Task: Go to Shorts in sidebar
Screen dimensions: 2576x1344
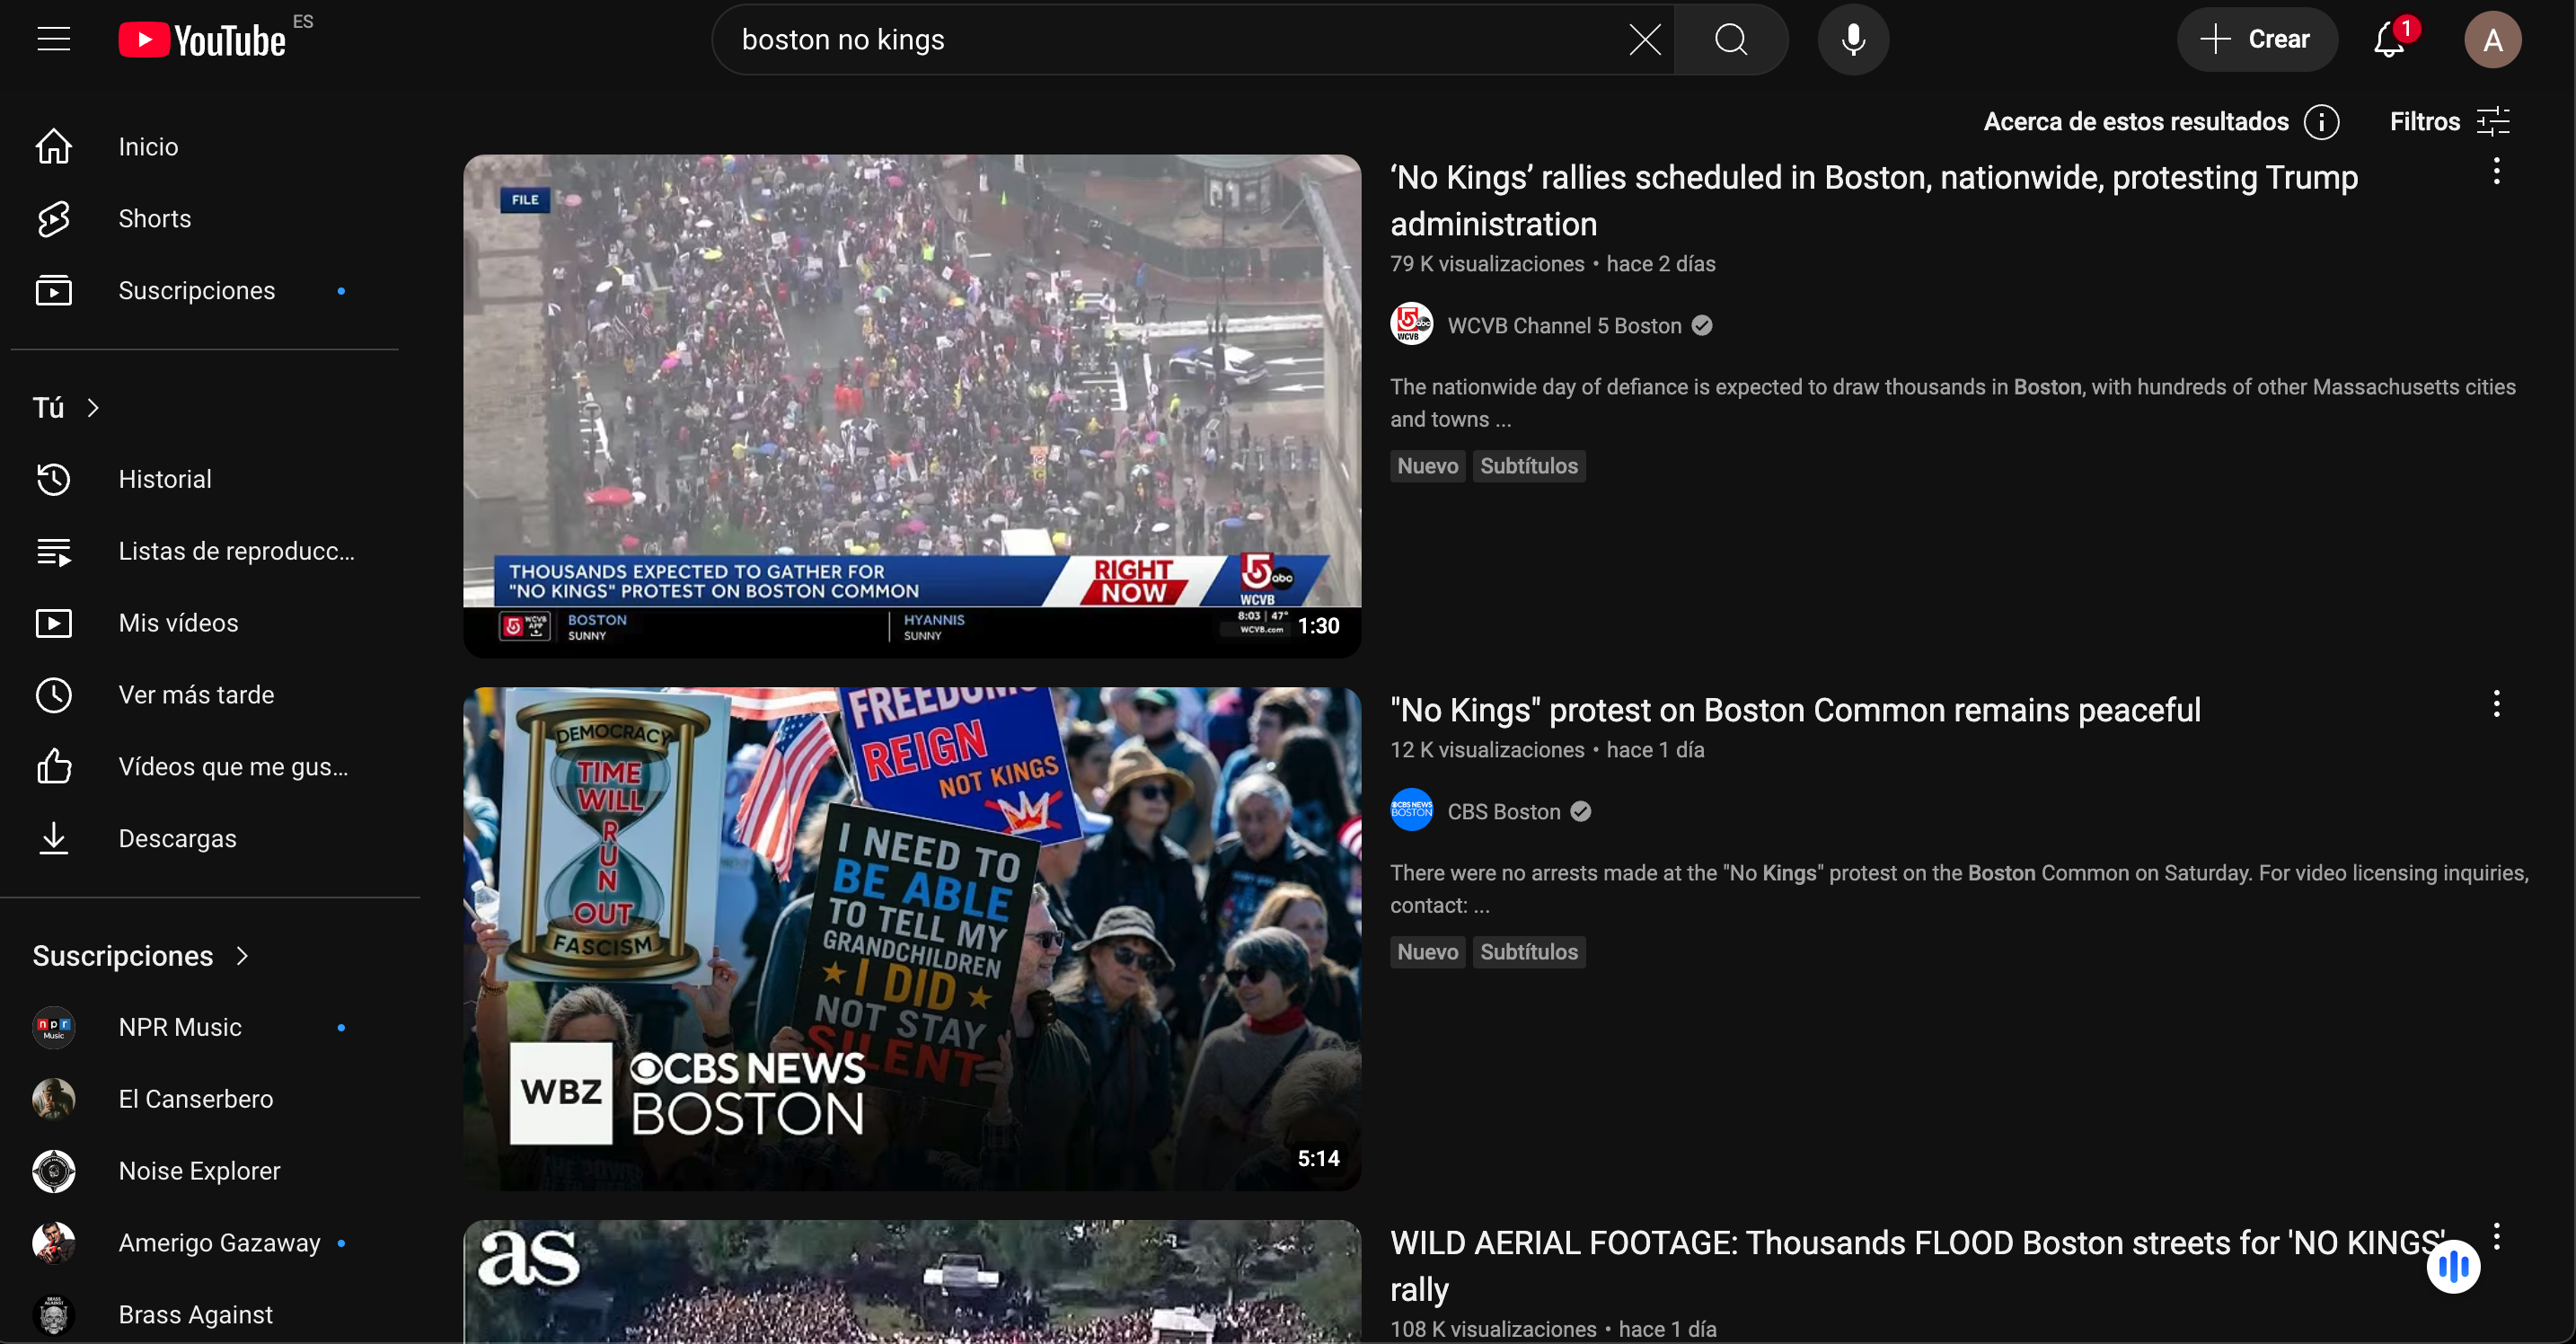Action: (154, 219)
